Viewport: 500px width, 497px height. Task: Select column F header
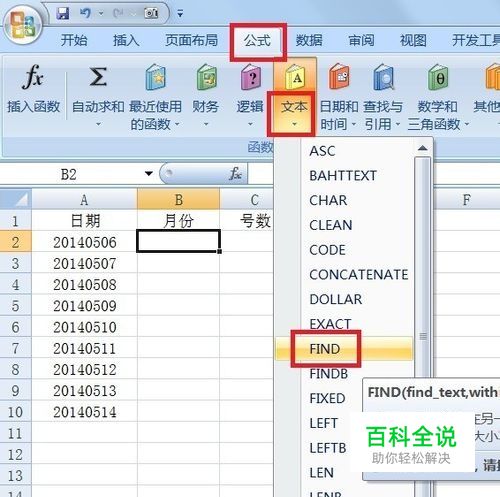[467, 199]
